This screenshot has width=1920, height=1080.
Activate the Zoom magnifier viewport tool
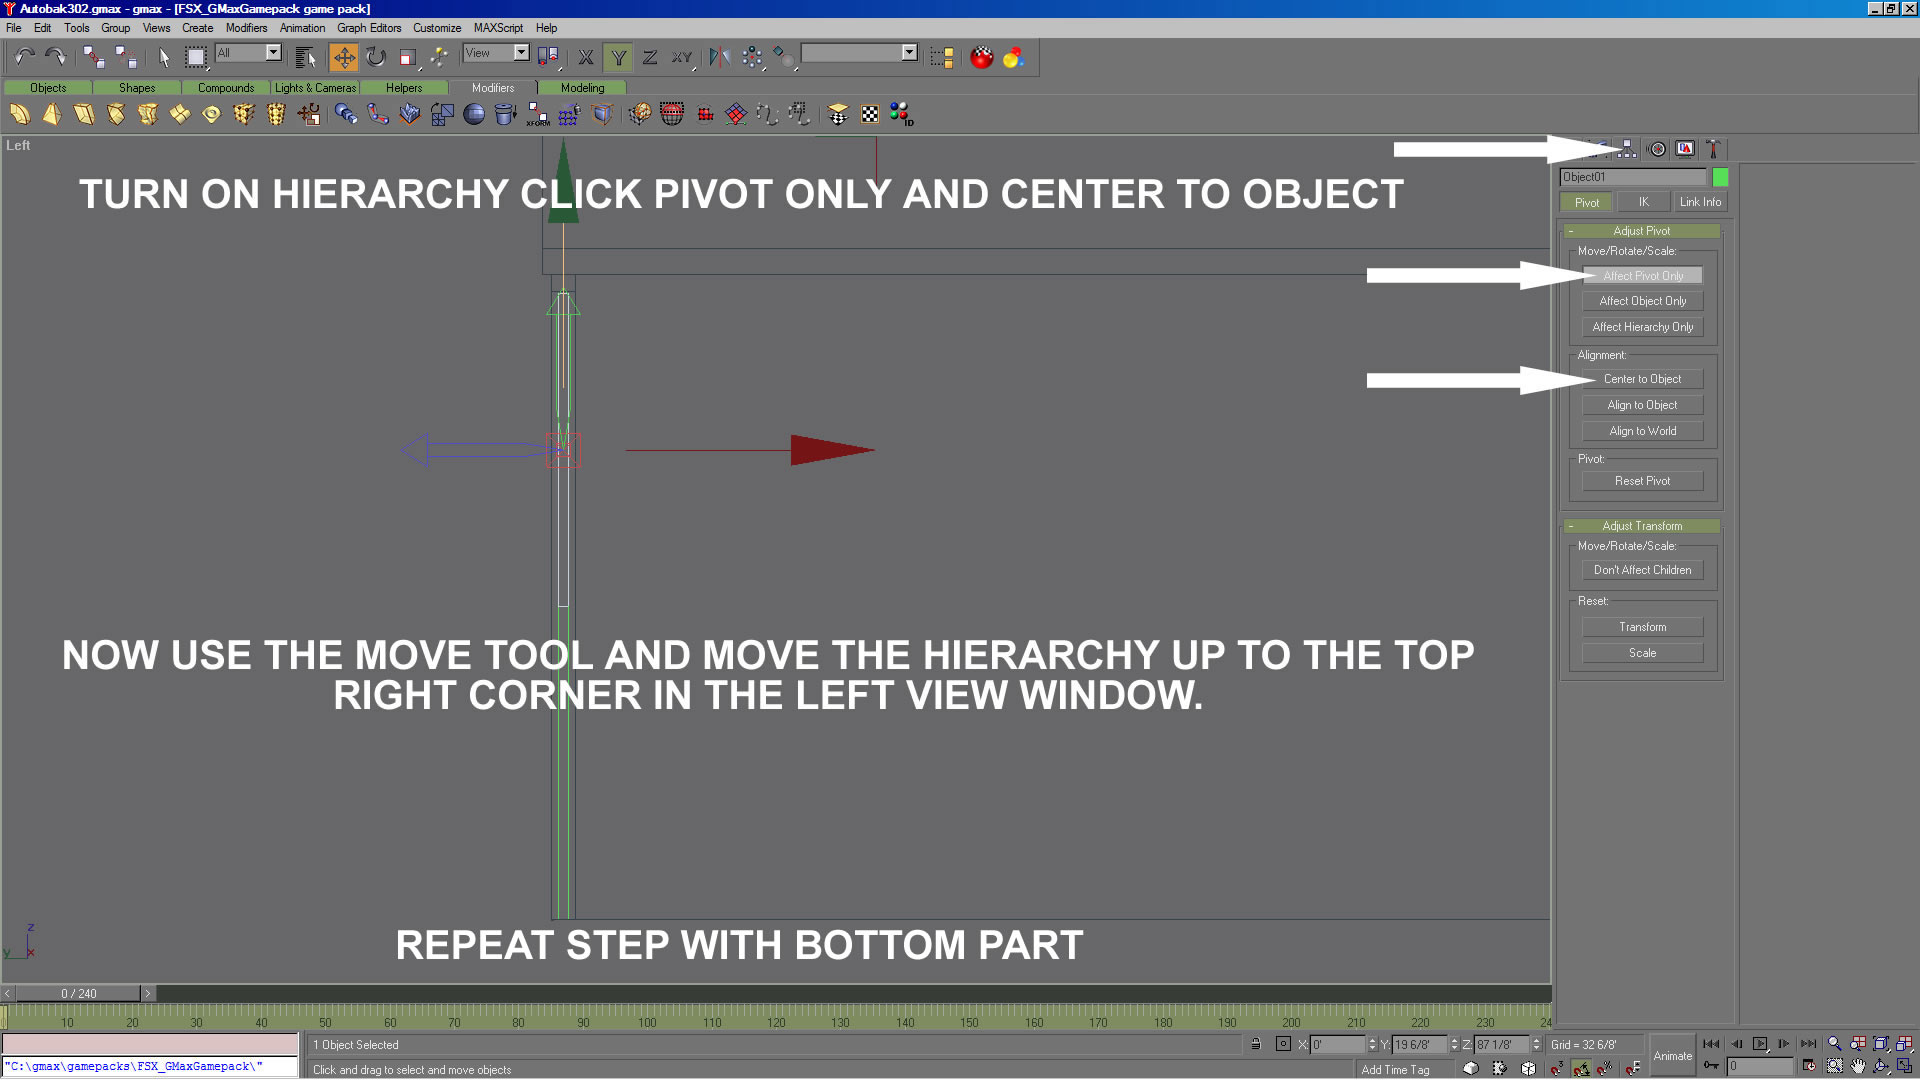click(1834, 1044)
